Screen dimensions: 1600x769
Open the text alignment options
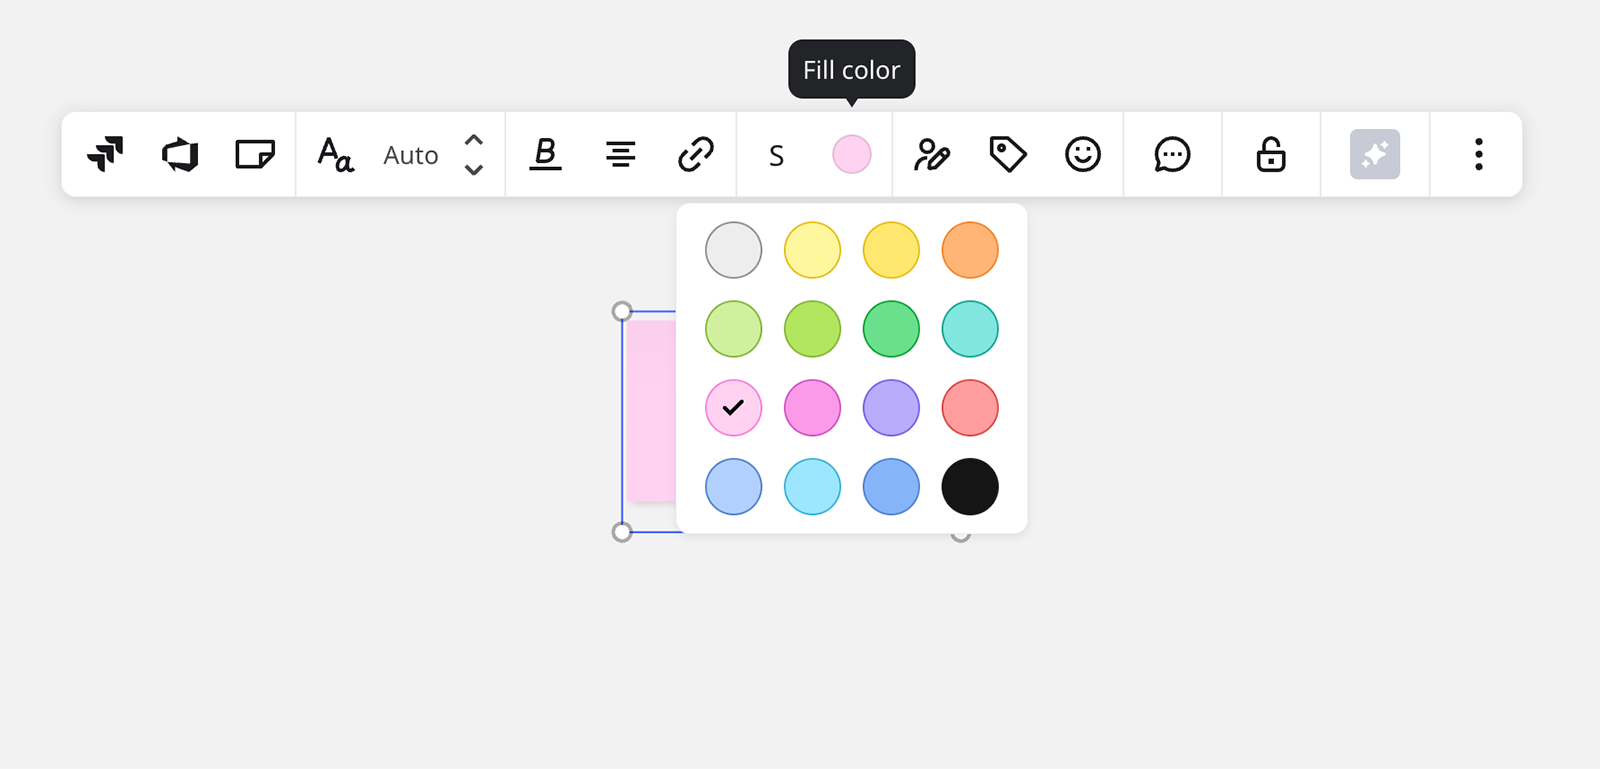pyautogui.click(x=620, y=154)
